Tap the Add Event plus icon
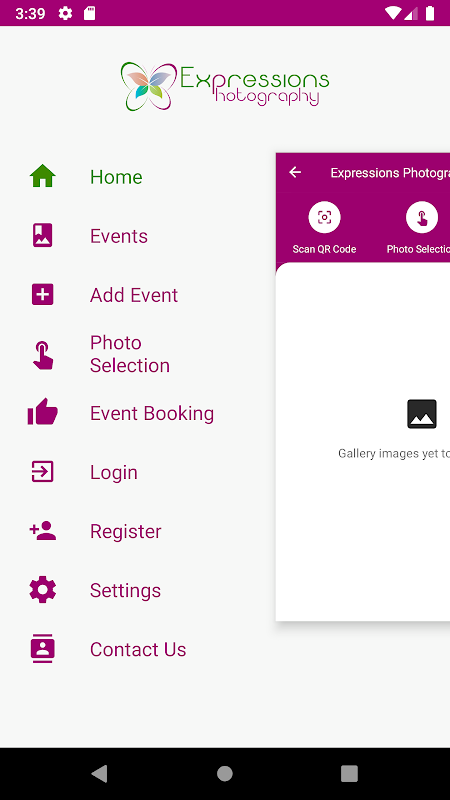 [x=42, y=294]
